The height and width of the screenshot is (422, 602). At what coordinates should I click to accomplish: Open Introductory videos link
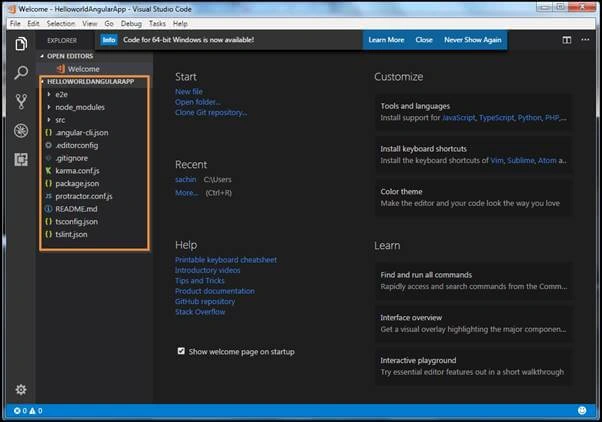click(208, 270)
